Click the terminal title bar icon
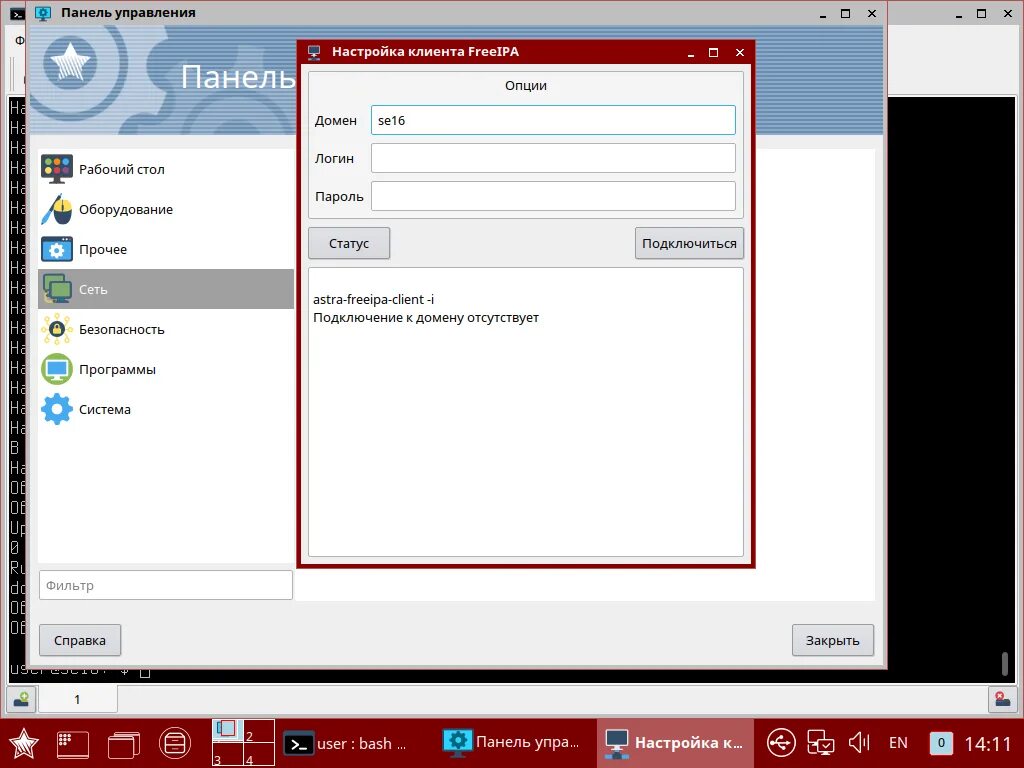This screenshot has height=768, width=1024. pyautogui.click(x=17, y=13)
